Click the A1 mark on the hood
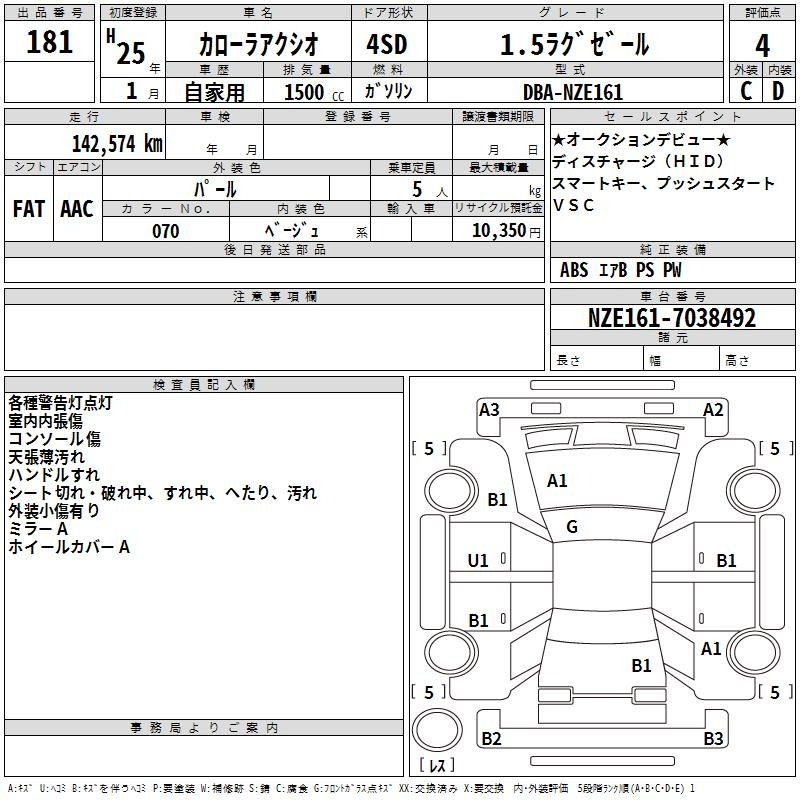This screenshot has width=800, height=800. (x=557, y=481)
